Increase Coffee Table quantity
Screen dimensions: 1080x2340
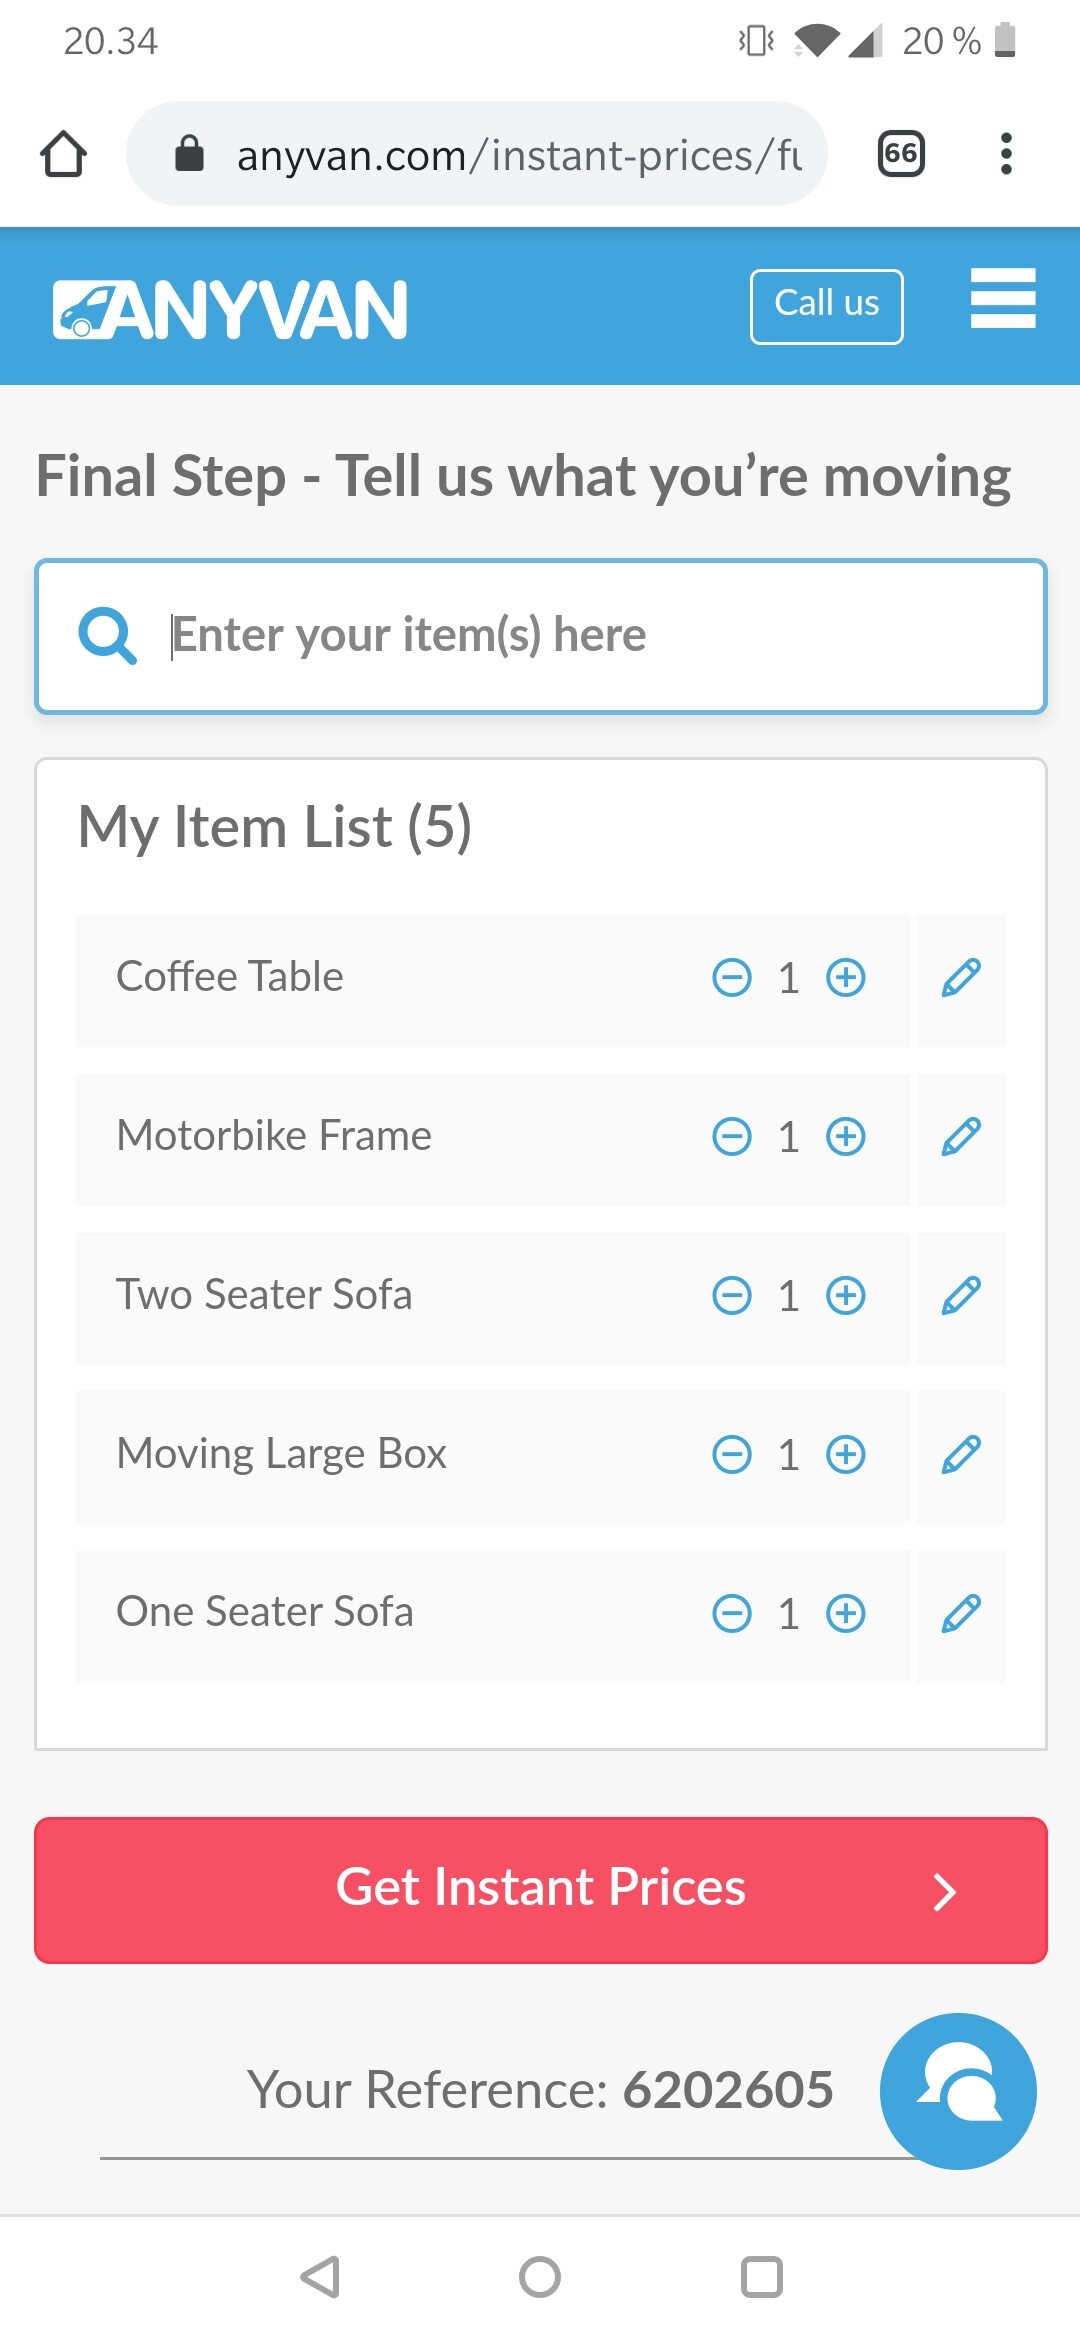[x=846, y=978]
